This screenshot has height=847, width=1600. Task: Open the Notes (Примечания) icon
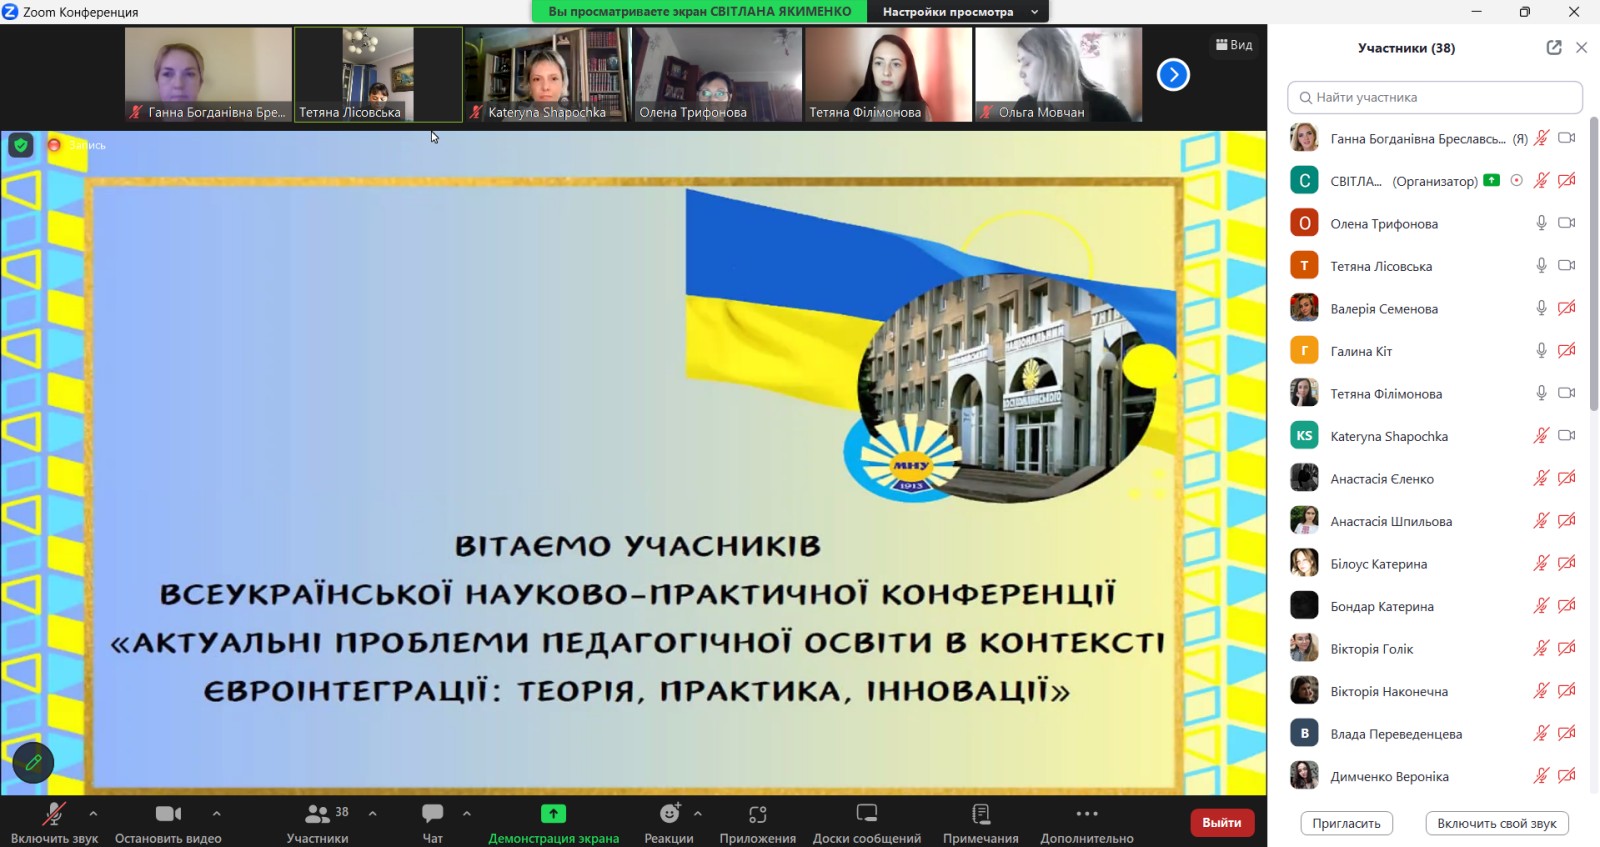coord(980,814)
